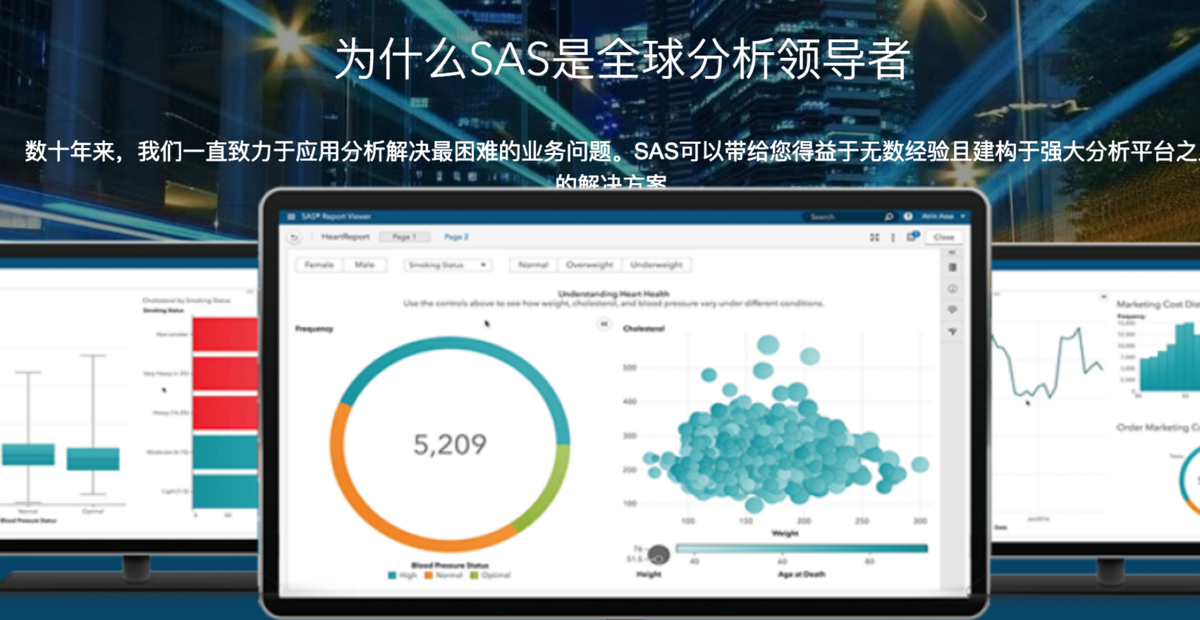
Task: Open the hamburger menu in SAS Report Viewer
Action: (x=292, y=216)
